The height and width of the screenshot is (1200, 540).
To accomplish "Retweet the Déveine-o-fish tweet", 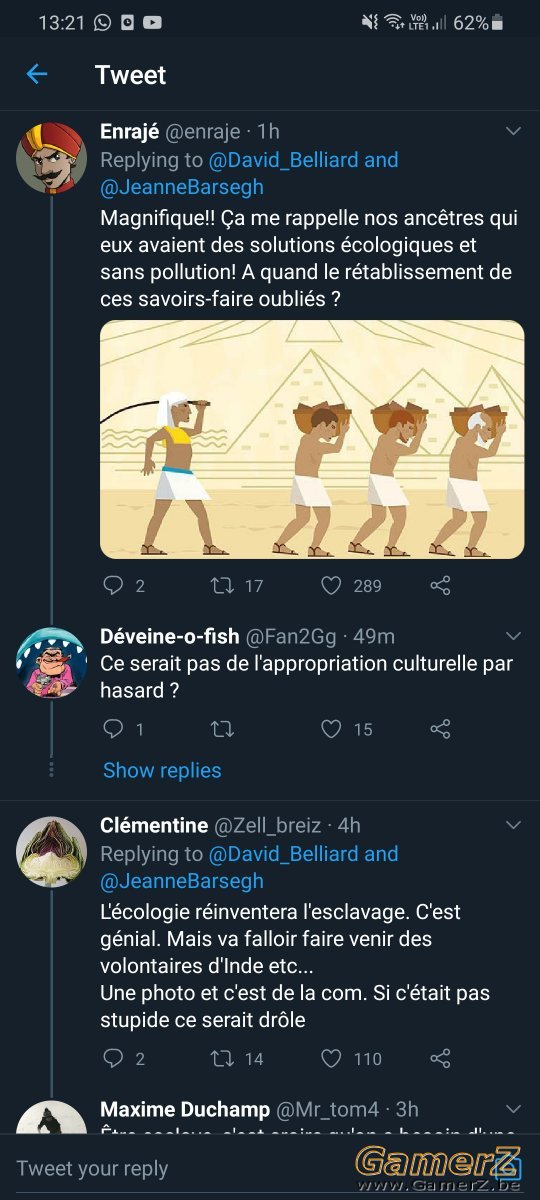I will click(222, 729).
